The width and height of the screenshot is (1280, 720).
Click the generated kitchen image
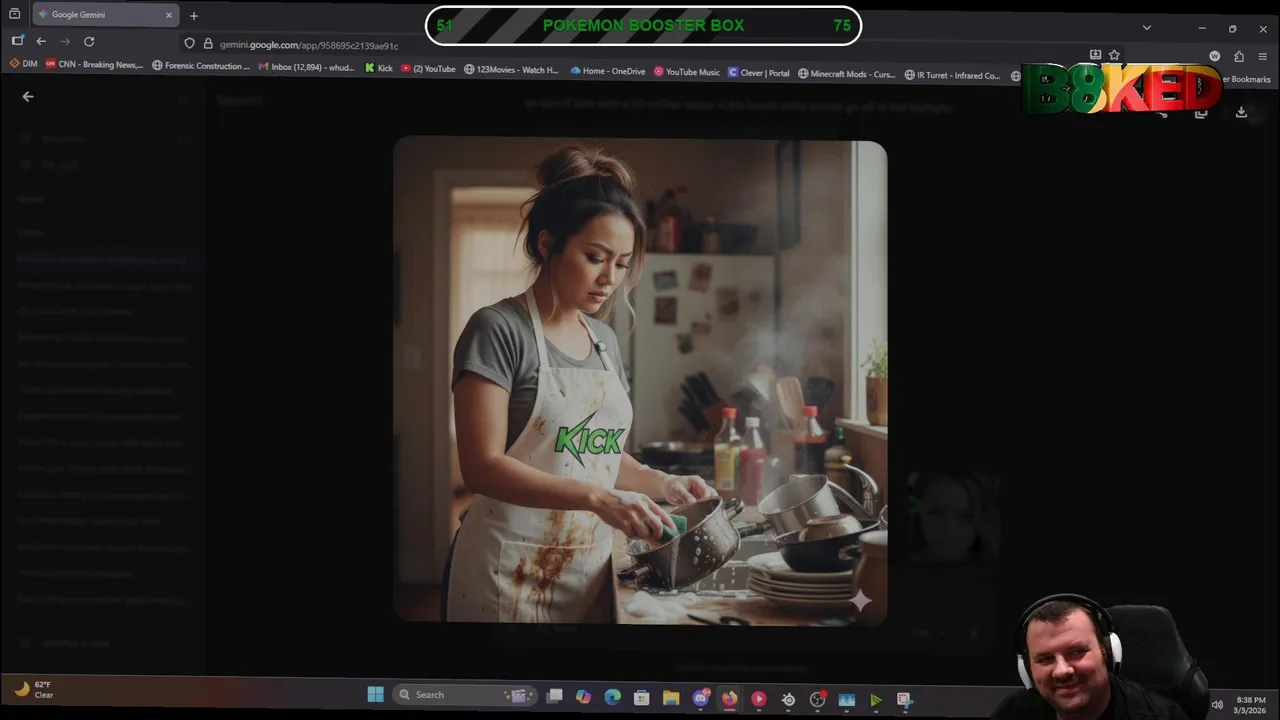(x=640, y=382)
